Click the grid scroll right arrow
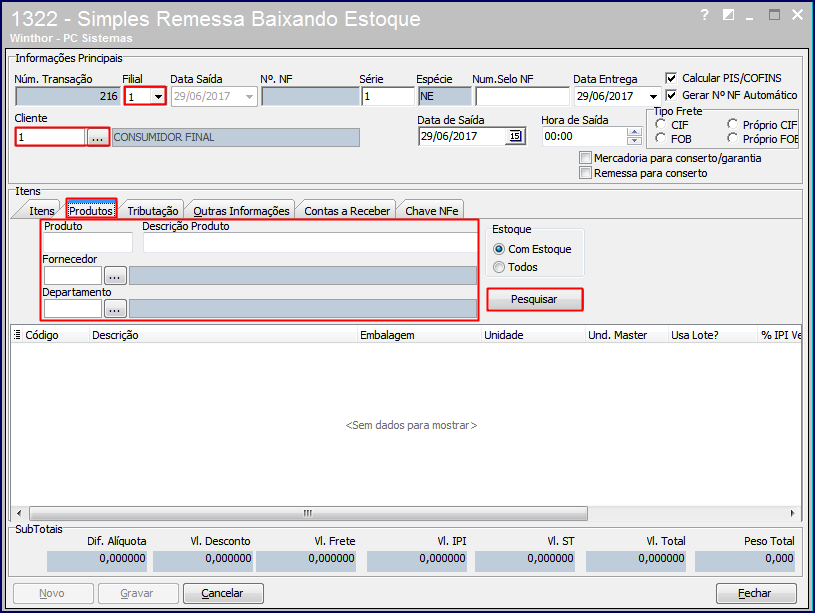 coord(793,513)
